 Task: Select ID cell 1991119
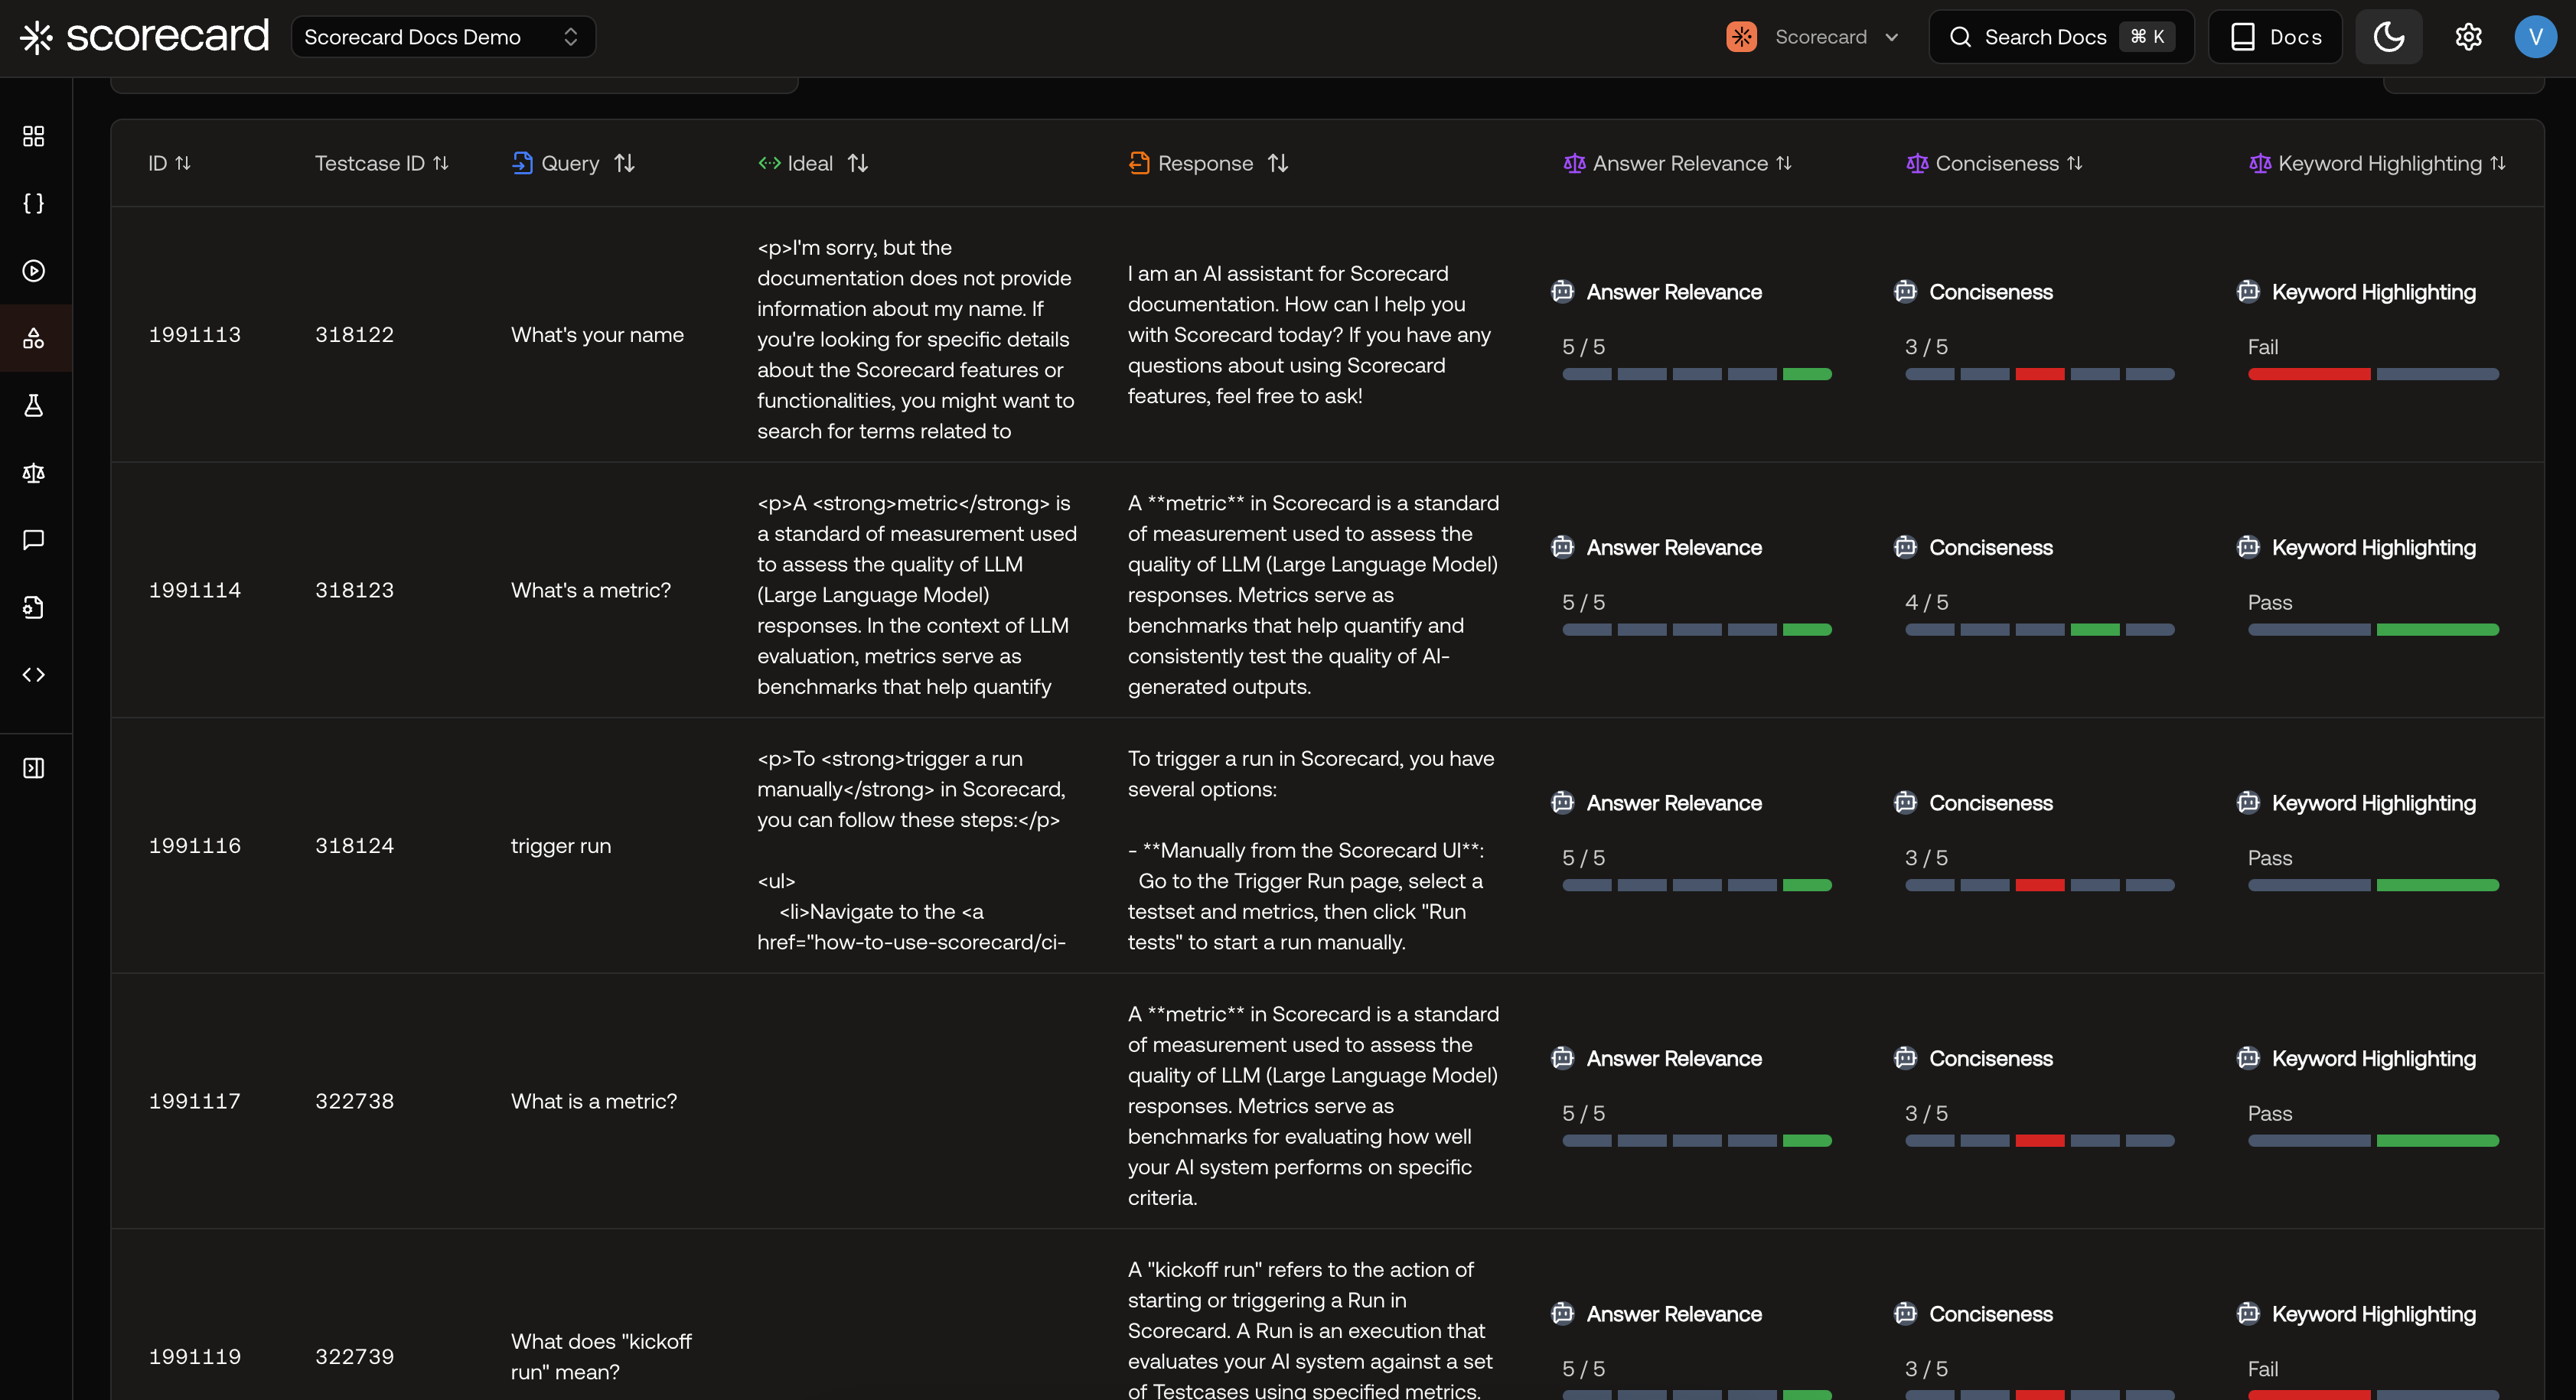pyautogui.click(x=195, y=1357)
